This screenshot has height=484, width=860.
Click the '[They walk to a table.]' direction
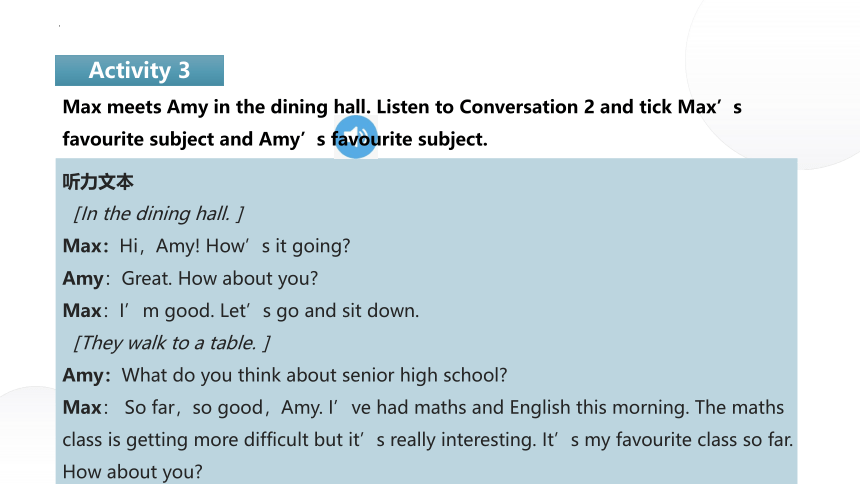(x=172, y=343)
